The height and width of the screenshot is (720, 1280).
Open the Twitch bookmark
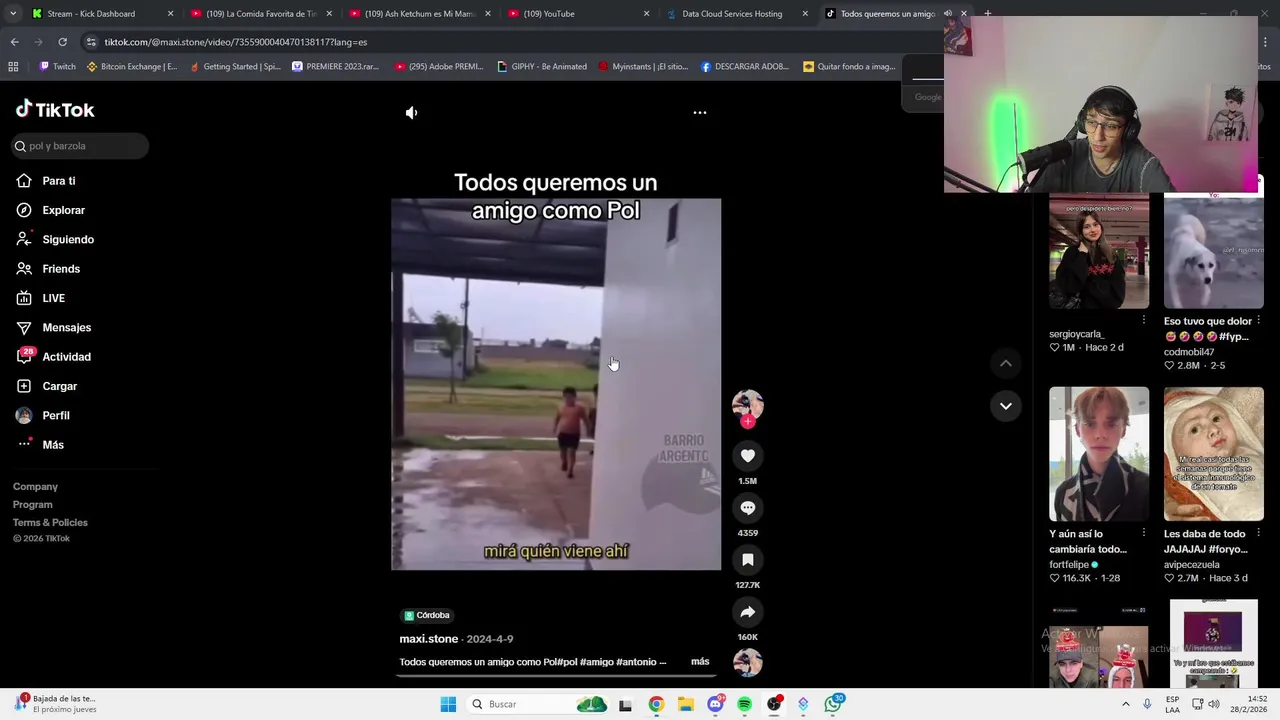click(x=57, y=67)
